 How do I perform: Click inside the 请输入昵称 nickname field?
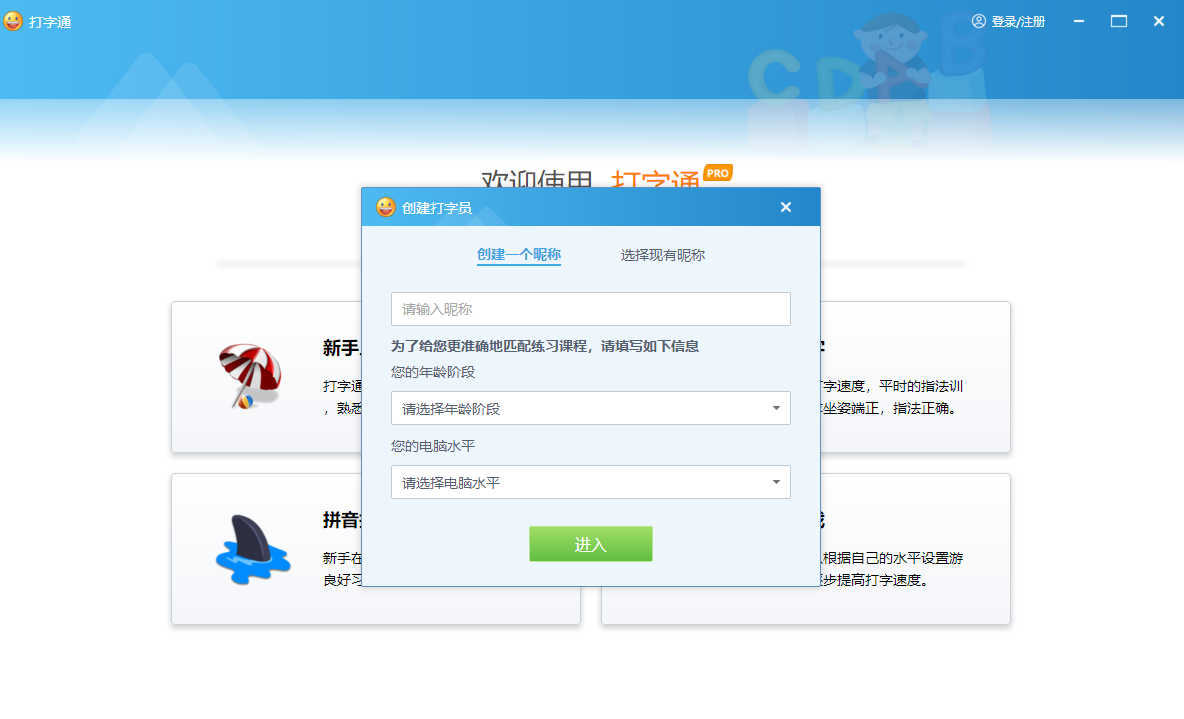coord(590,309)
